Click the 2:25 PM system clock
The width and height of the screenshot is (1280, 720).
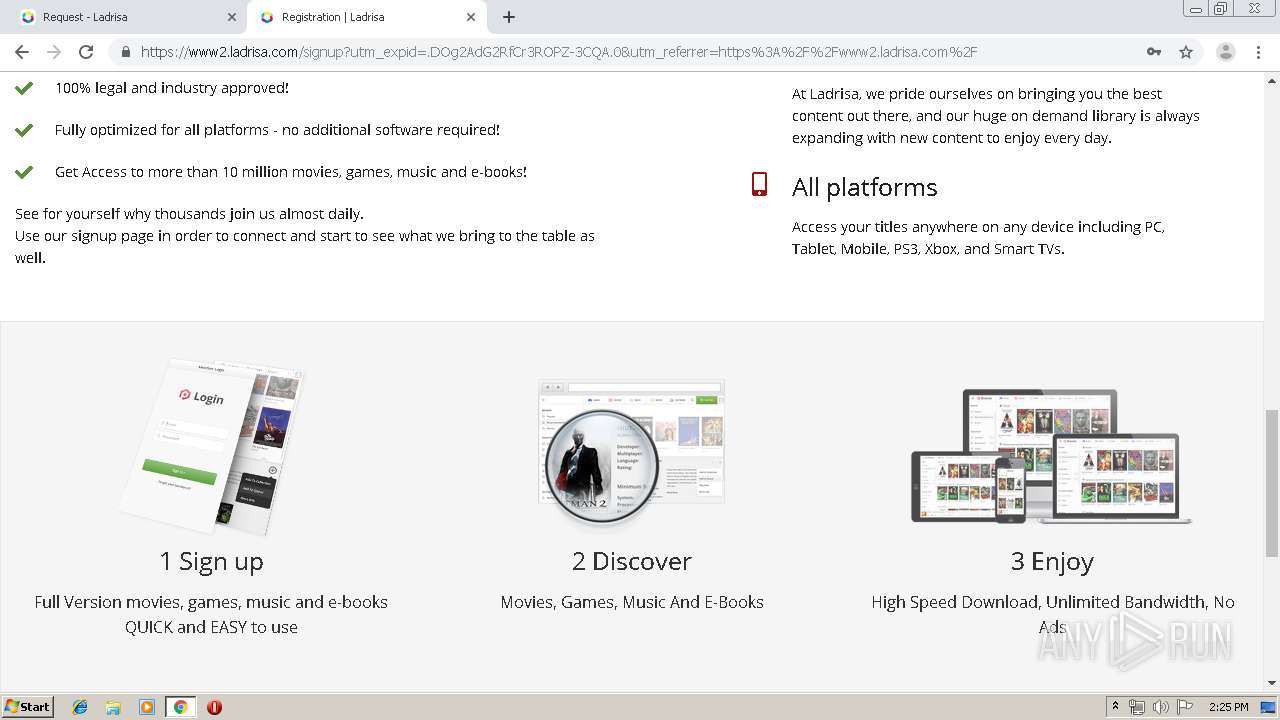tap(1228, 707)
